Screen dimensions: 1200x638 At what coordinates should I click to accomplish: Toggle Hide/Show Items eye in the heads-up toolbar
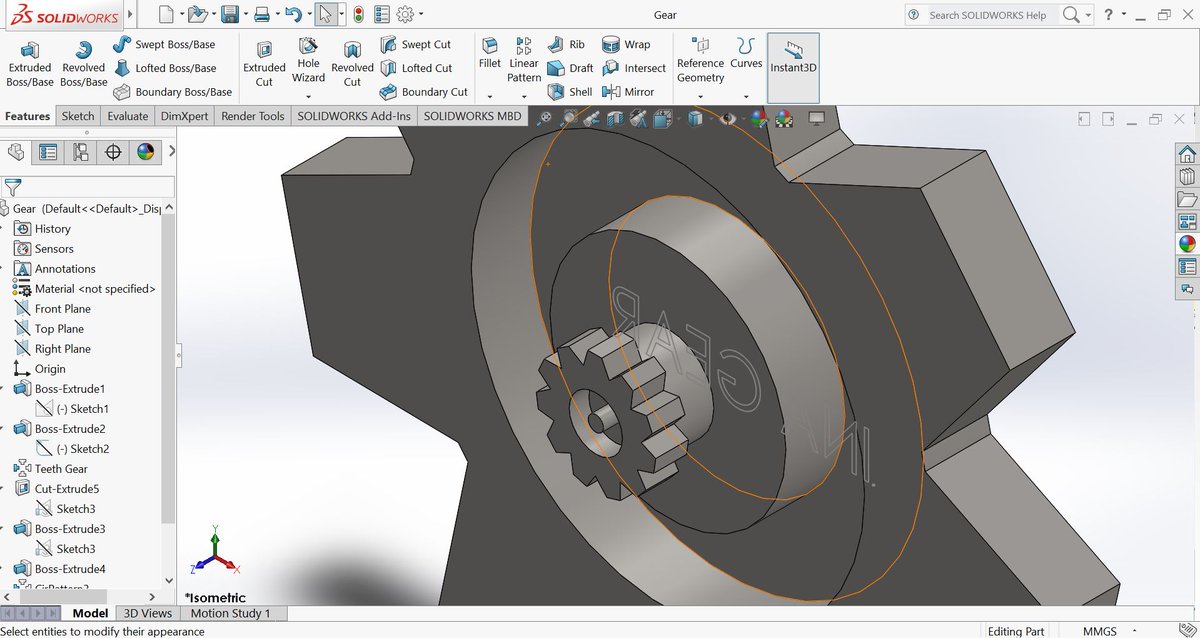coord(727,118)
